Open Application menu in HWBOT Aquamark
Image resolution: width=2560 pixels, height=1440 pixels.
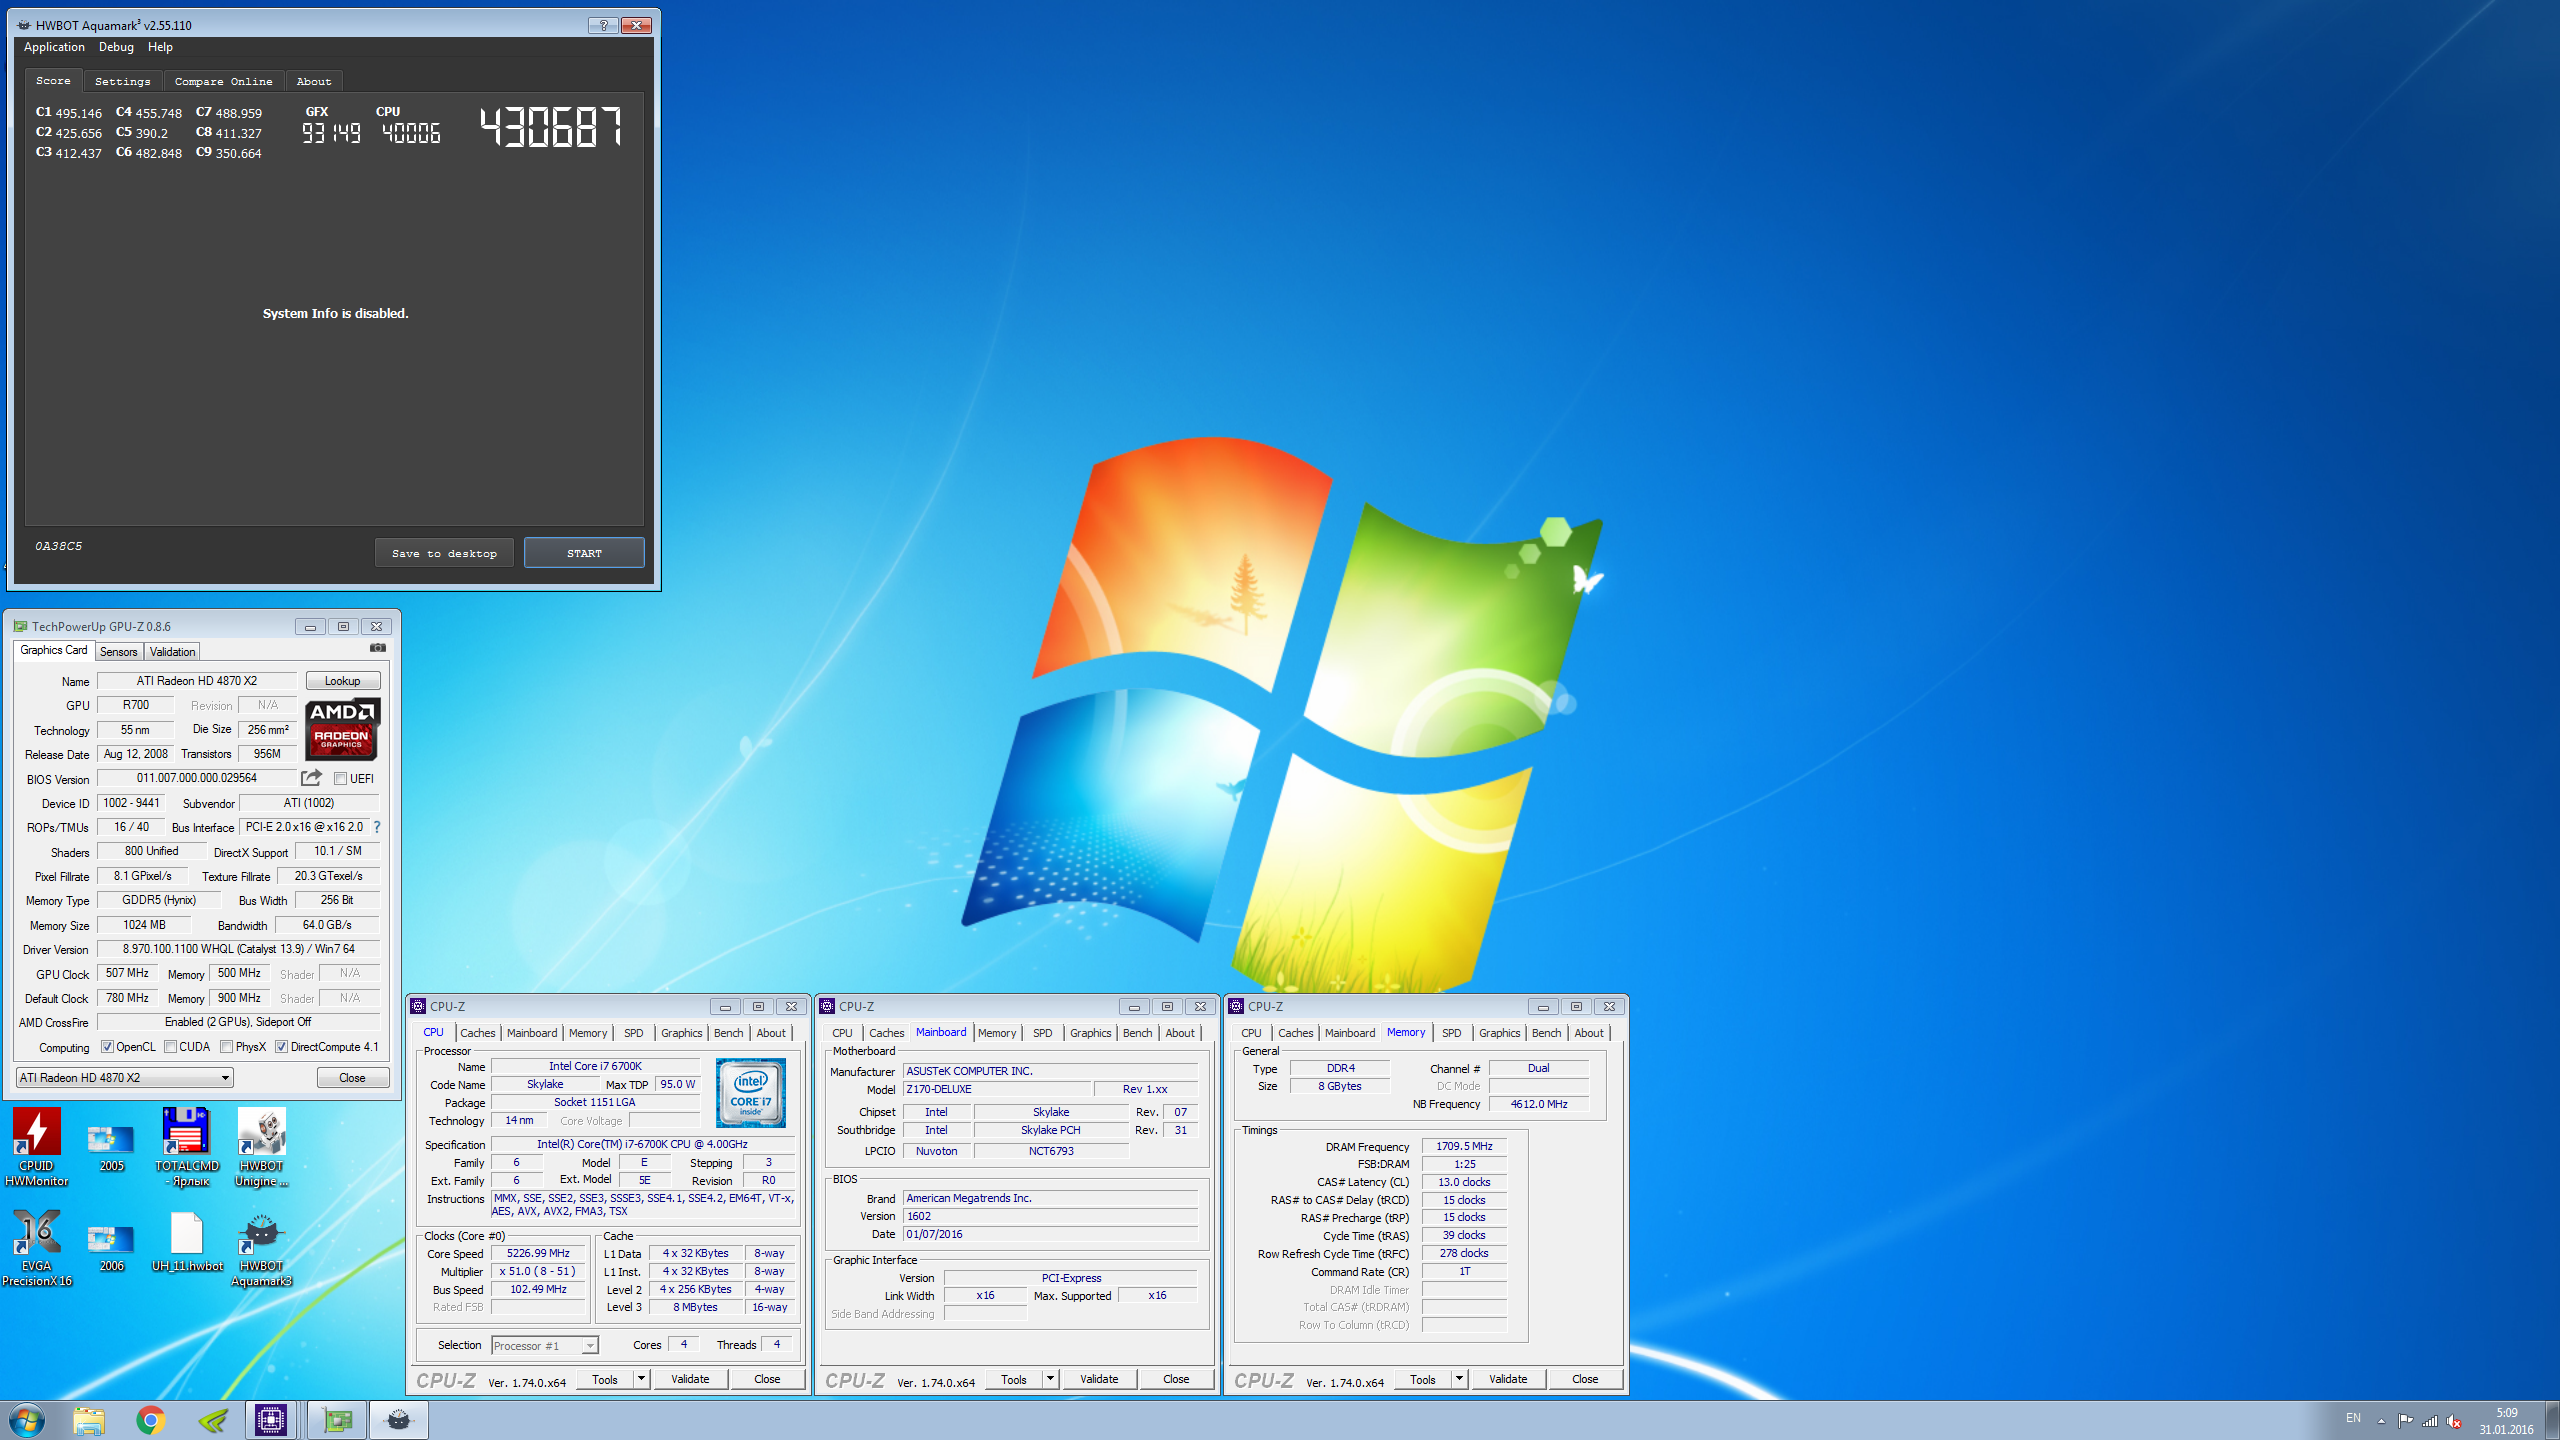click(x=54, y=47)
